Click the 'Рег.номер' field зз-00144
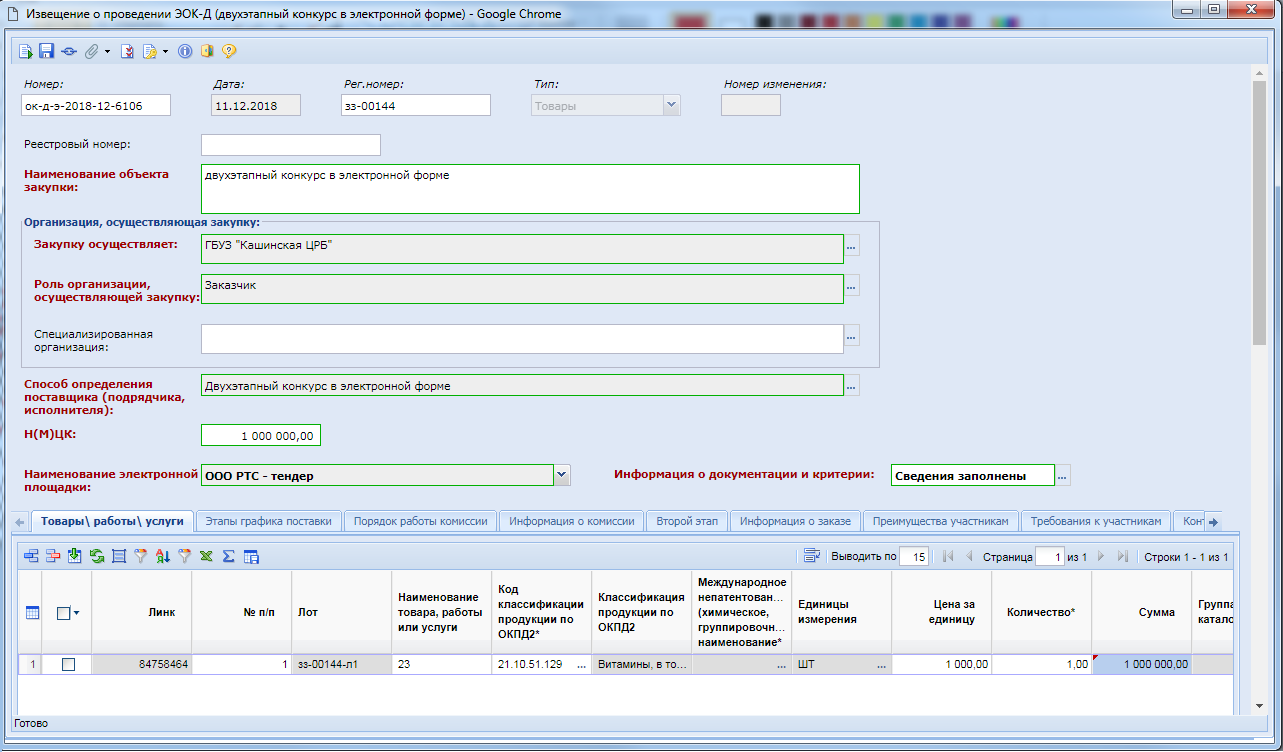 coord(416,105)
